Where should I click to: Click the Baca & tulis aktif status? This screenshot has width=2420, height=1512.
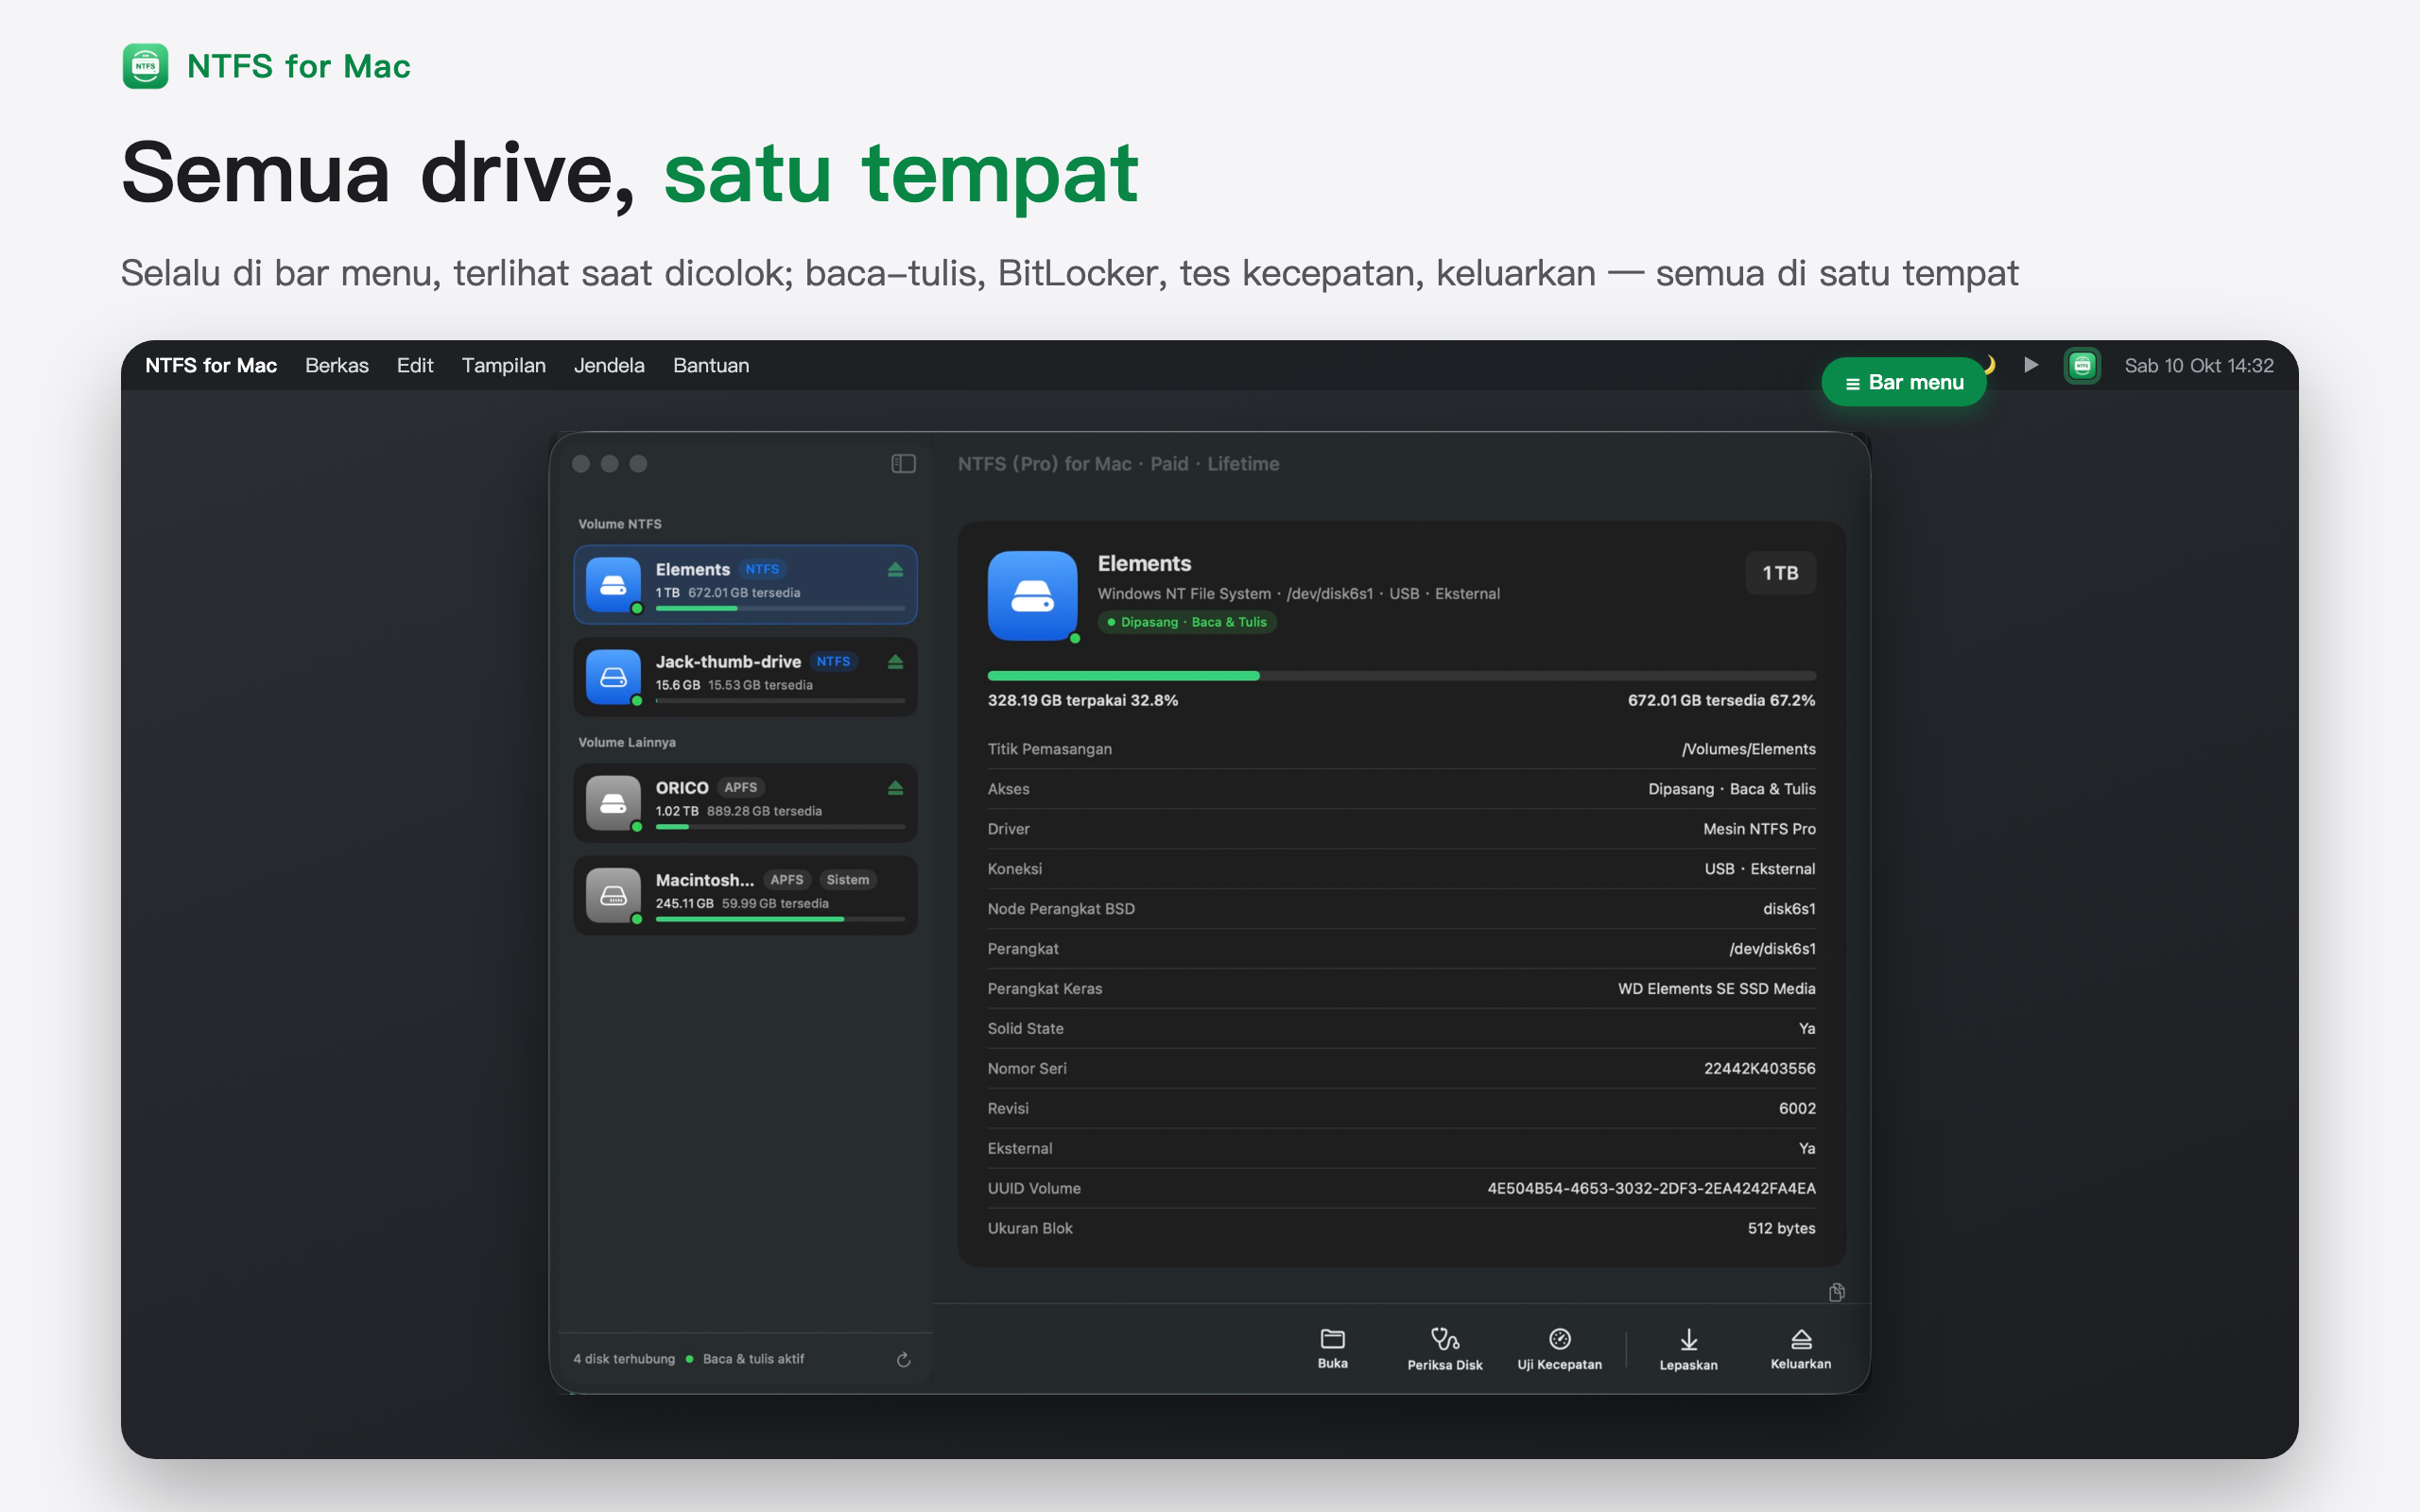[x=753, y=1359]
